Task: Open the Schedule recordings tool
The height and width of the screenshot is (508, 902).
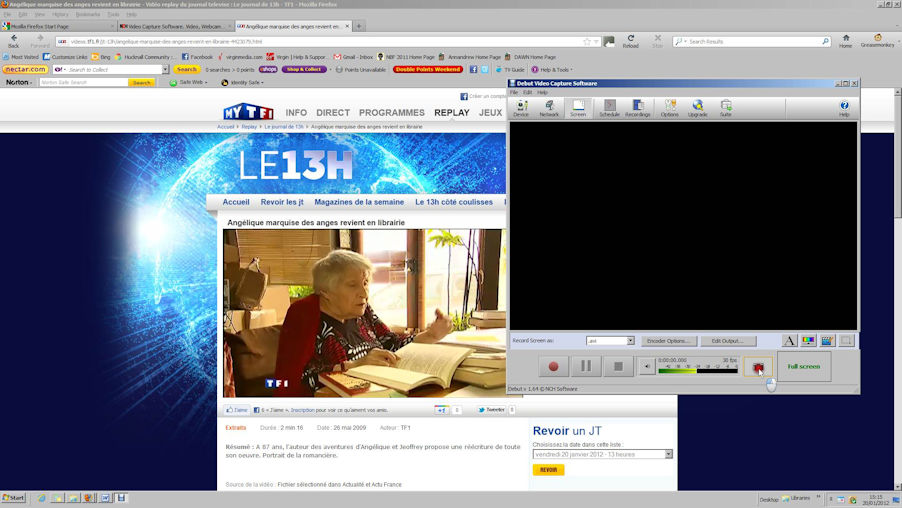Action: coord(609,108)
